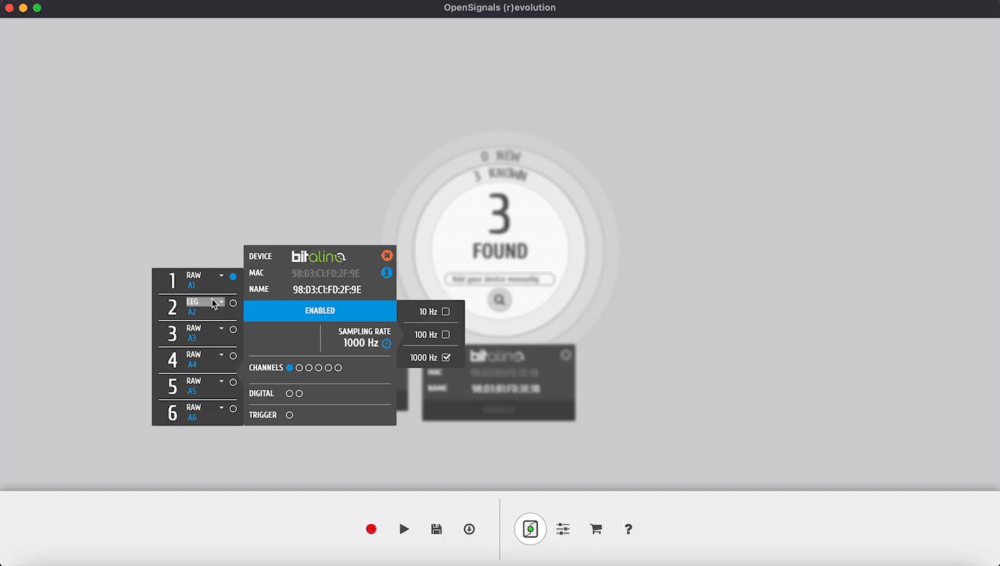Viewport: 1000px width, 566px height.
Task: Toggle second DIGITAL circle
Action: [299, 394]
